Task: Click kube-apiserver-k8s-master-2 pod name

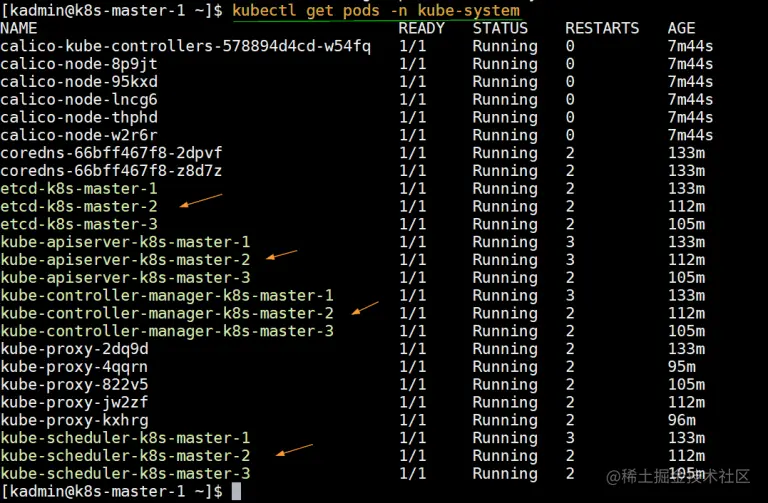Action: tap(125, 260)
